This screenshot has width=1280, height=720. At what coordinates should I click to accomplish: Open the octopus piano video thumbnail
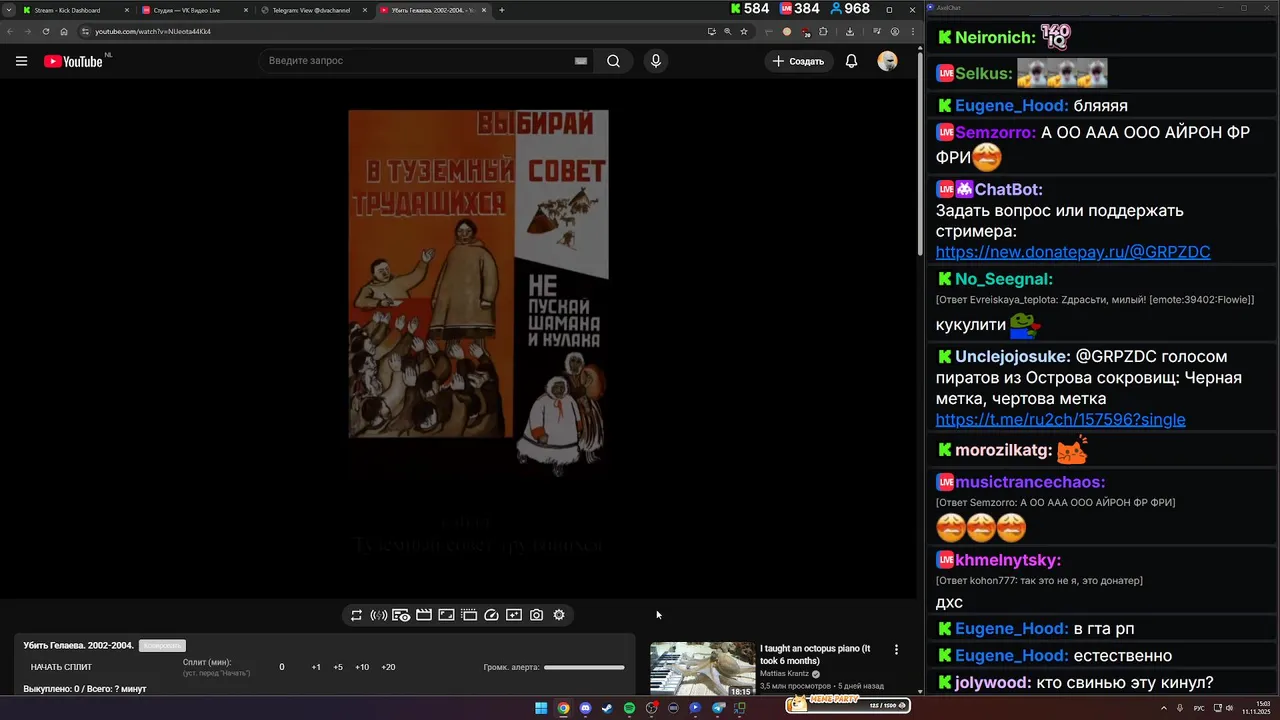coord(703,668)
